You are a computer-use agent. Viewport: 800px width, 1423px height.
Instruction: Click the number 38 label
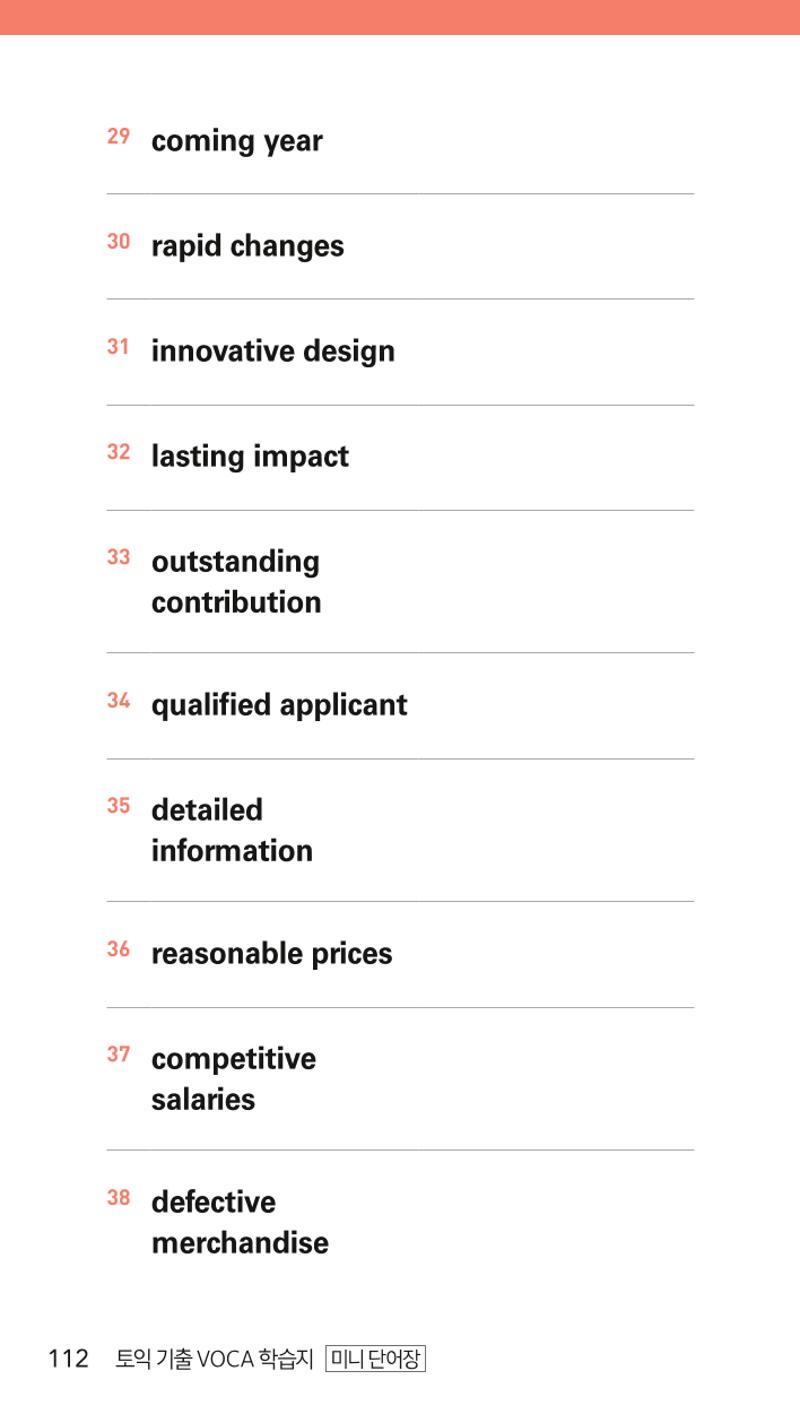pyautogui.click(x=119, y=1197)
